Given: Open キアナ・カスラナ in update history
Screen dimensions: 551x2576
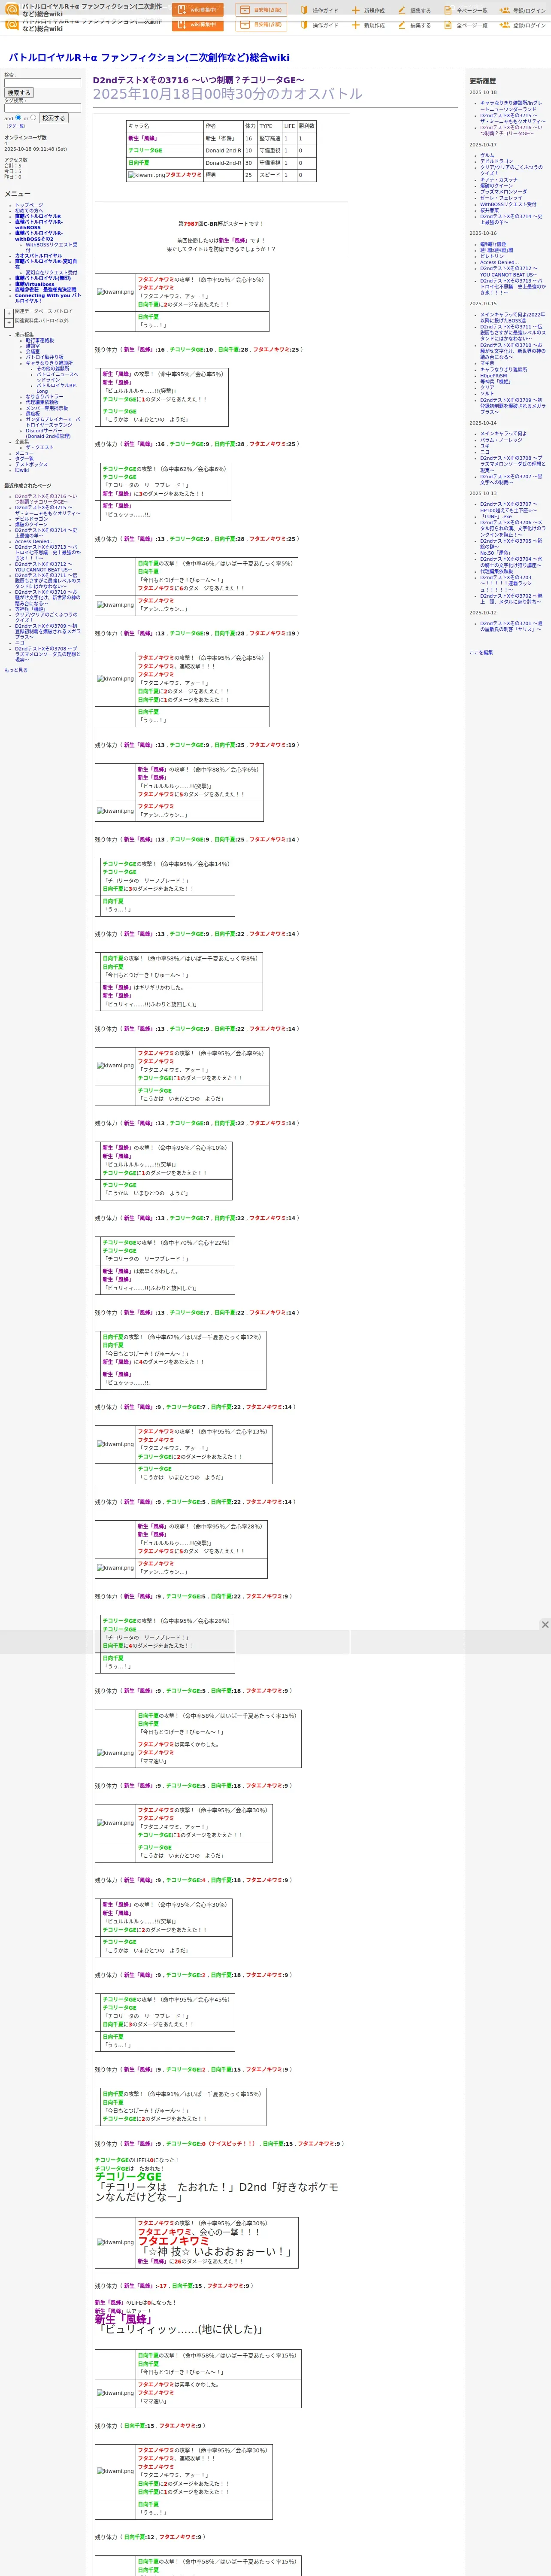Looking at the screenshot, I should coord(499,179).
